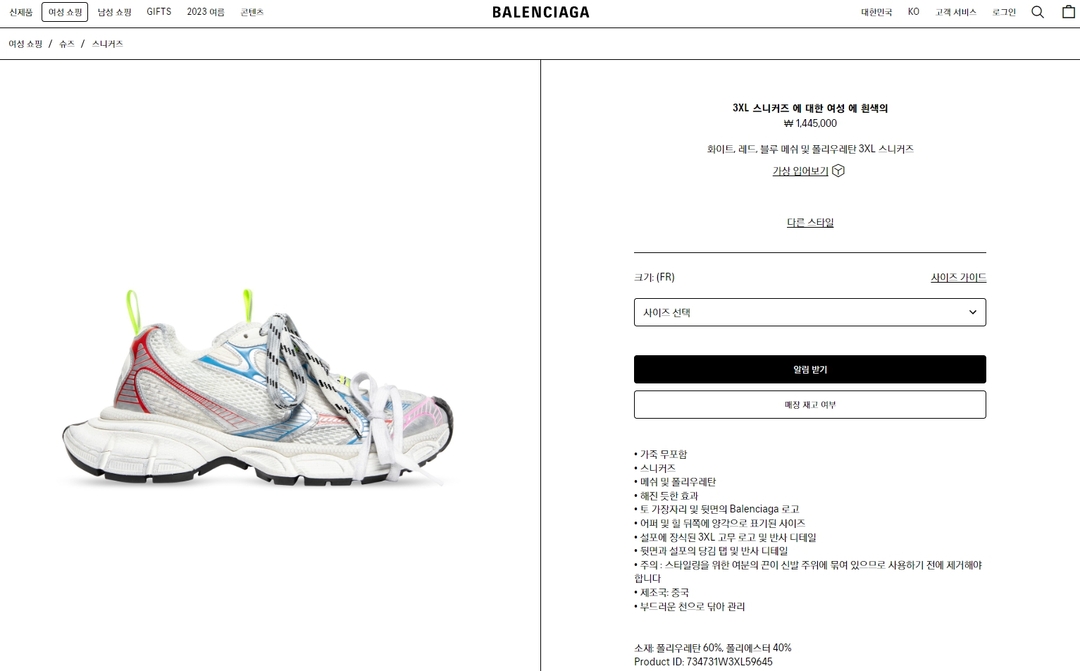Click the sneaker product image
Screen dimensions: 1080x671
(x=258, y=388)
